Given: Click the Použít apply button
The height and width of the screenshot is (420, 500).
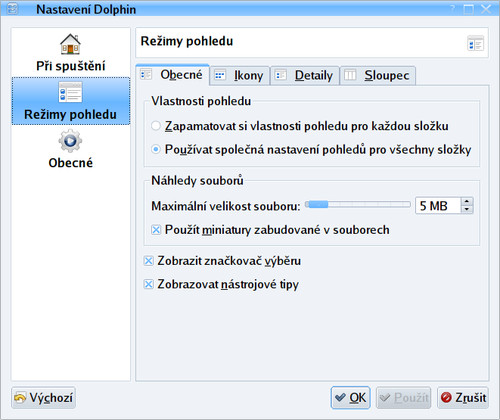Looking at the screenshot, I should point(404,398).
